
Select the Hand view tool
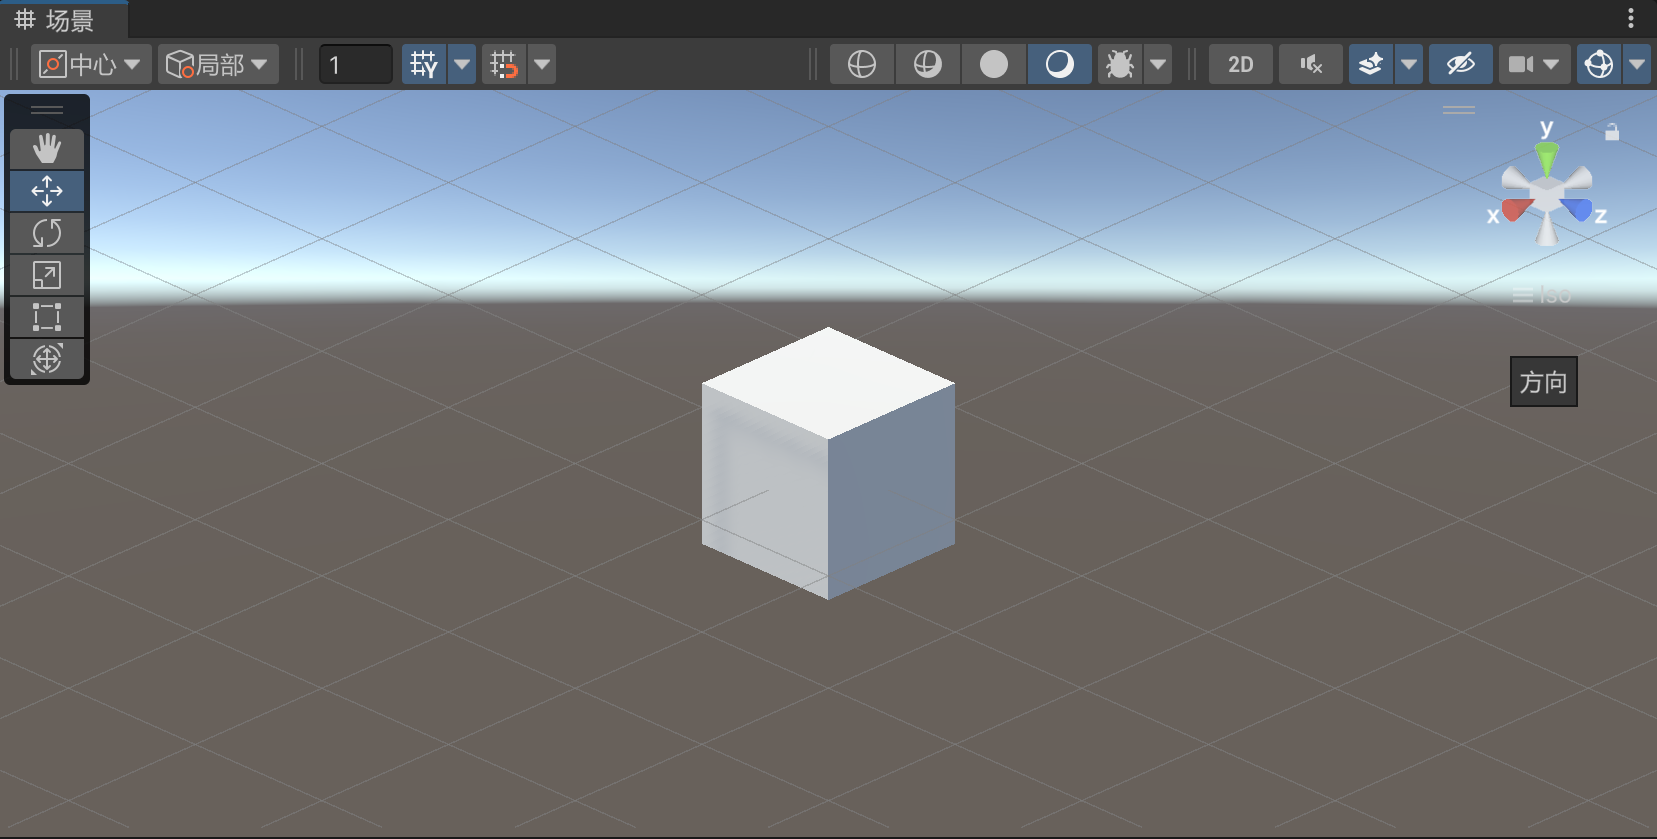pos(47,148)
